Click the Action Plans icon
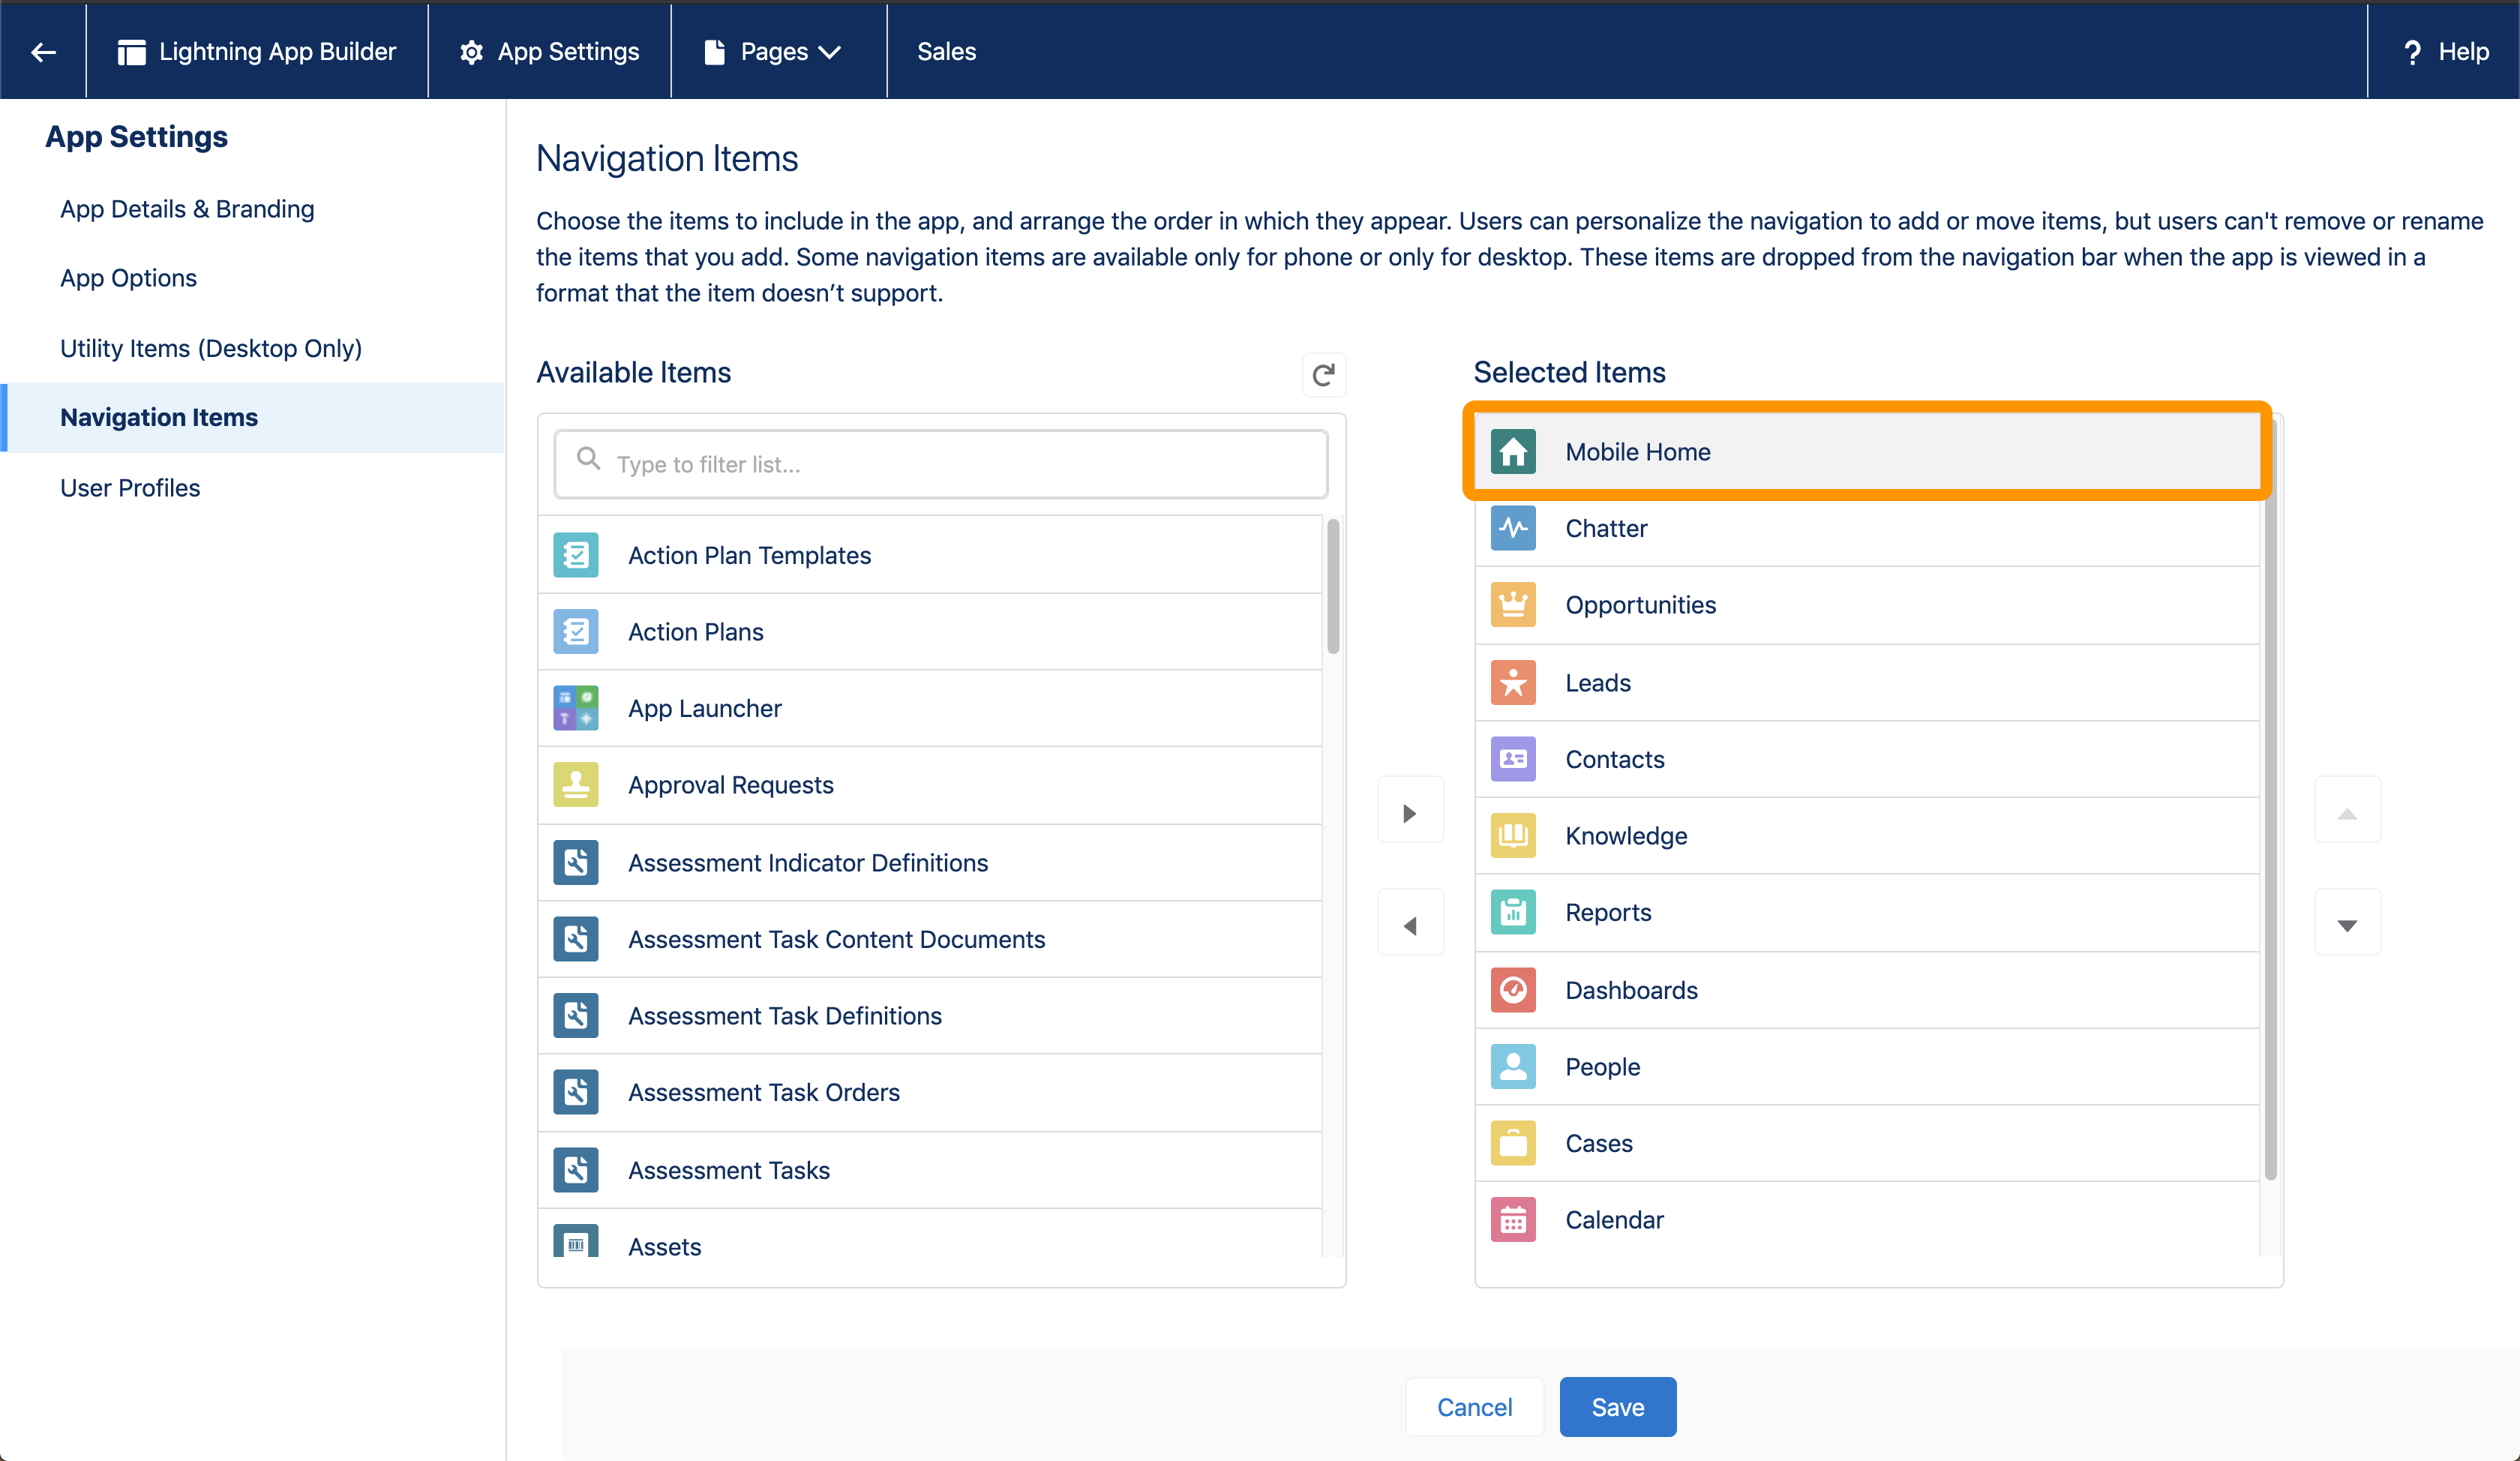 [576, 632]
